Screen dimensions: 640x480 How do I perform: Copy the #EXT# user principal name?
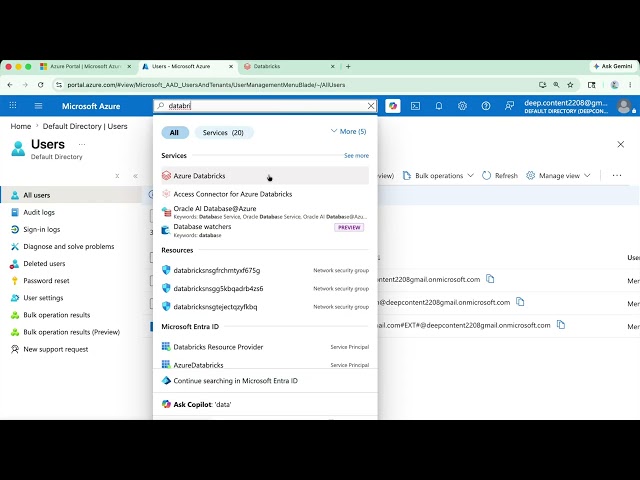tap(561, 324)
